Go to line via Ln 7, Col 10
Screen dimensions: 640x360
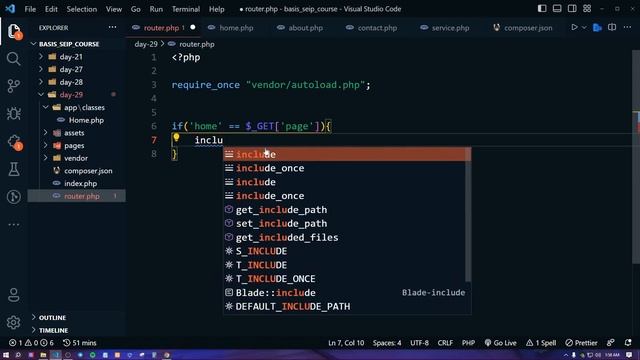346,343
